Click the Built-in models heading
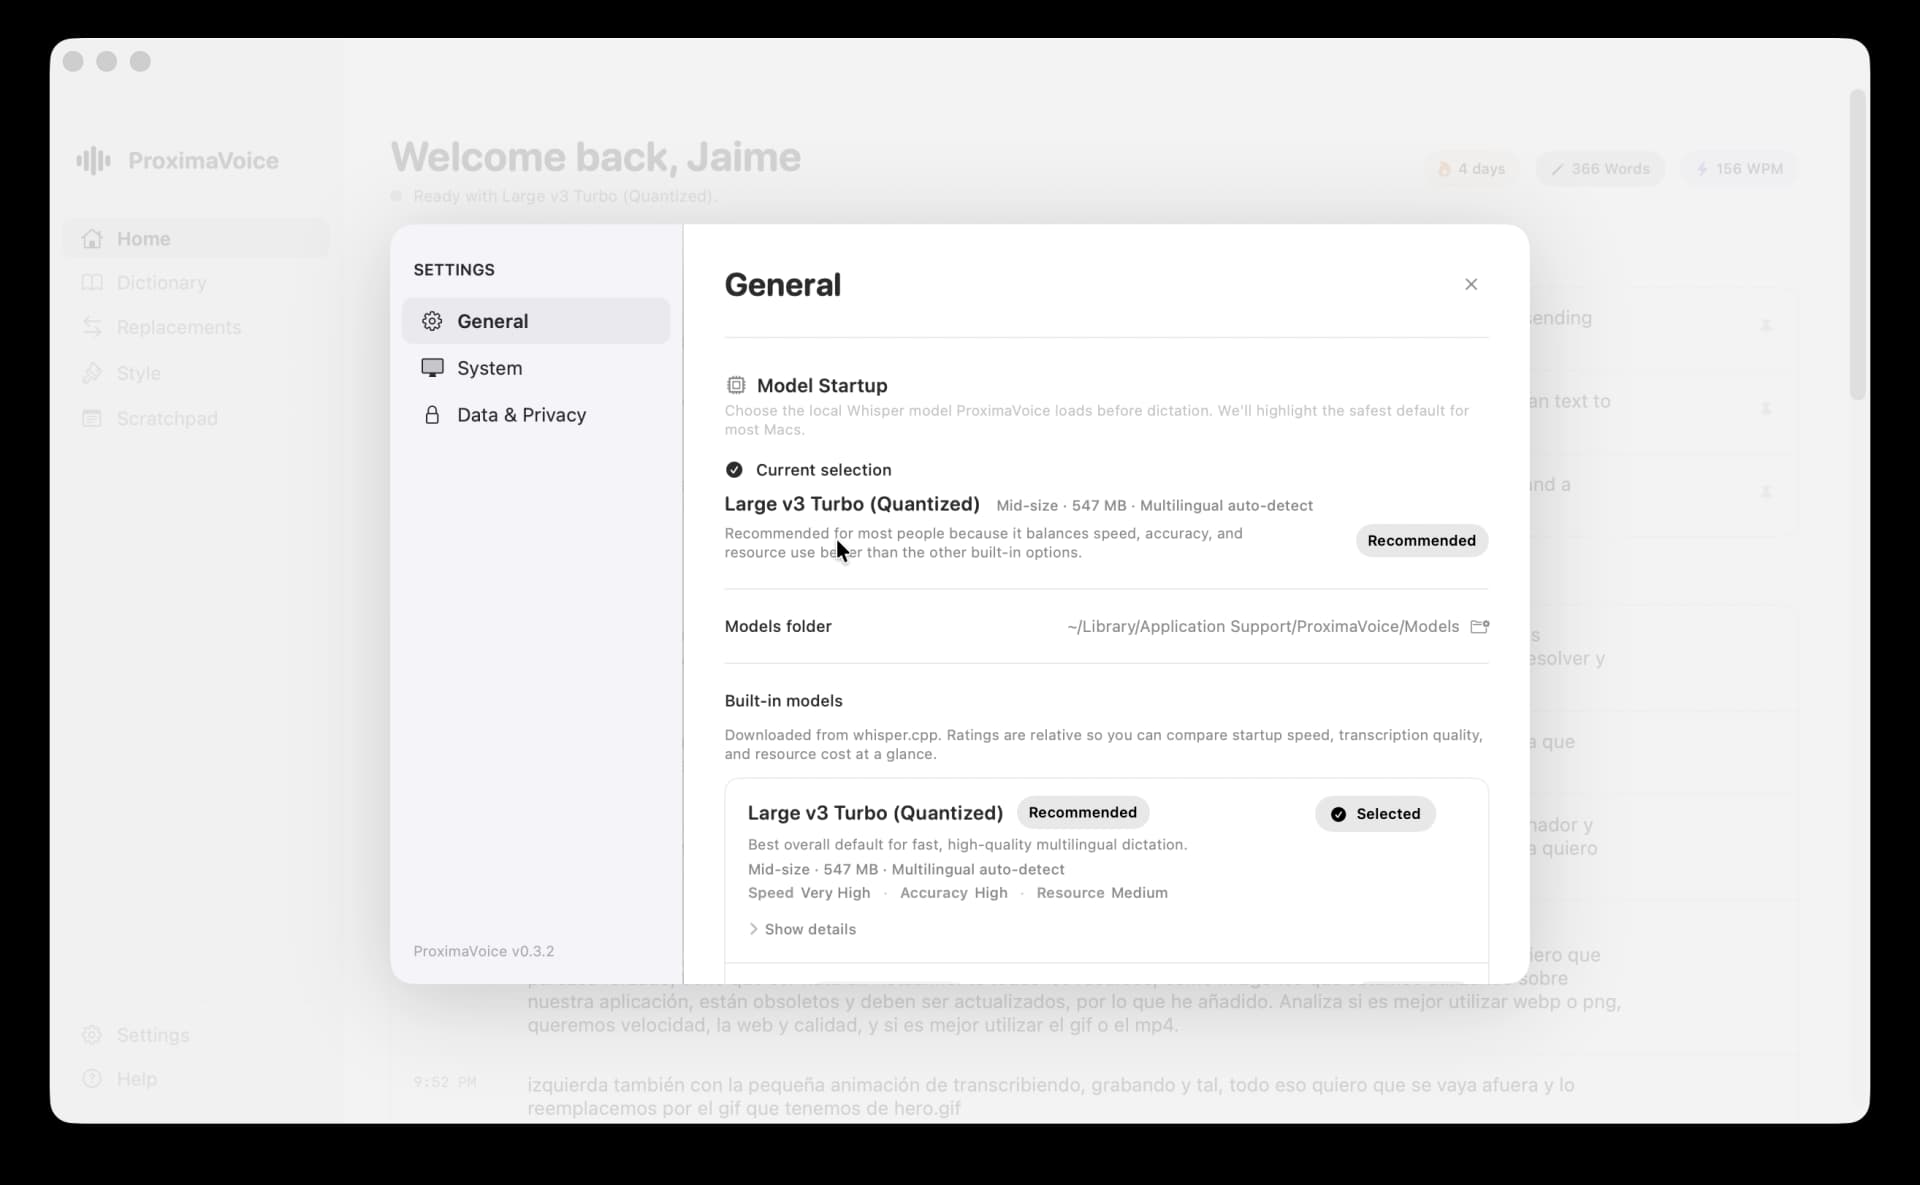 pos(784,701)
